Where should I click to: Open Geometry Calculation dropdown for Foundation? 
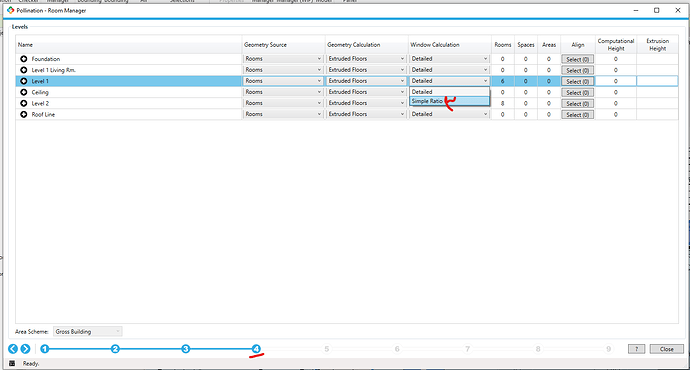[366, 59]
